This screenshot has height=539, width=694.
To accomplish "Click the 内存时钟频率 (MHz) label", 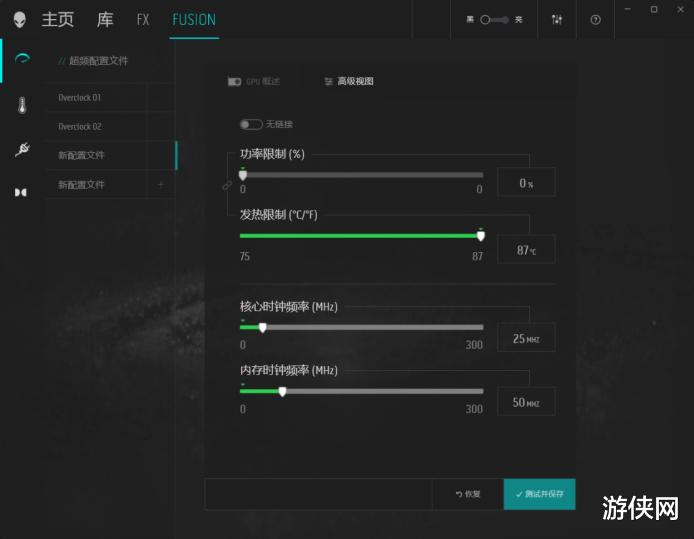I will (x=289, y=370).
